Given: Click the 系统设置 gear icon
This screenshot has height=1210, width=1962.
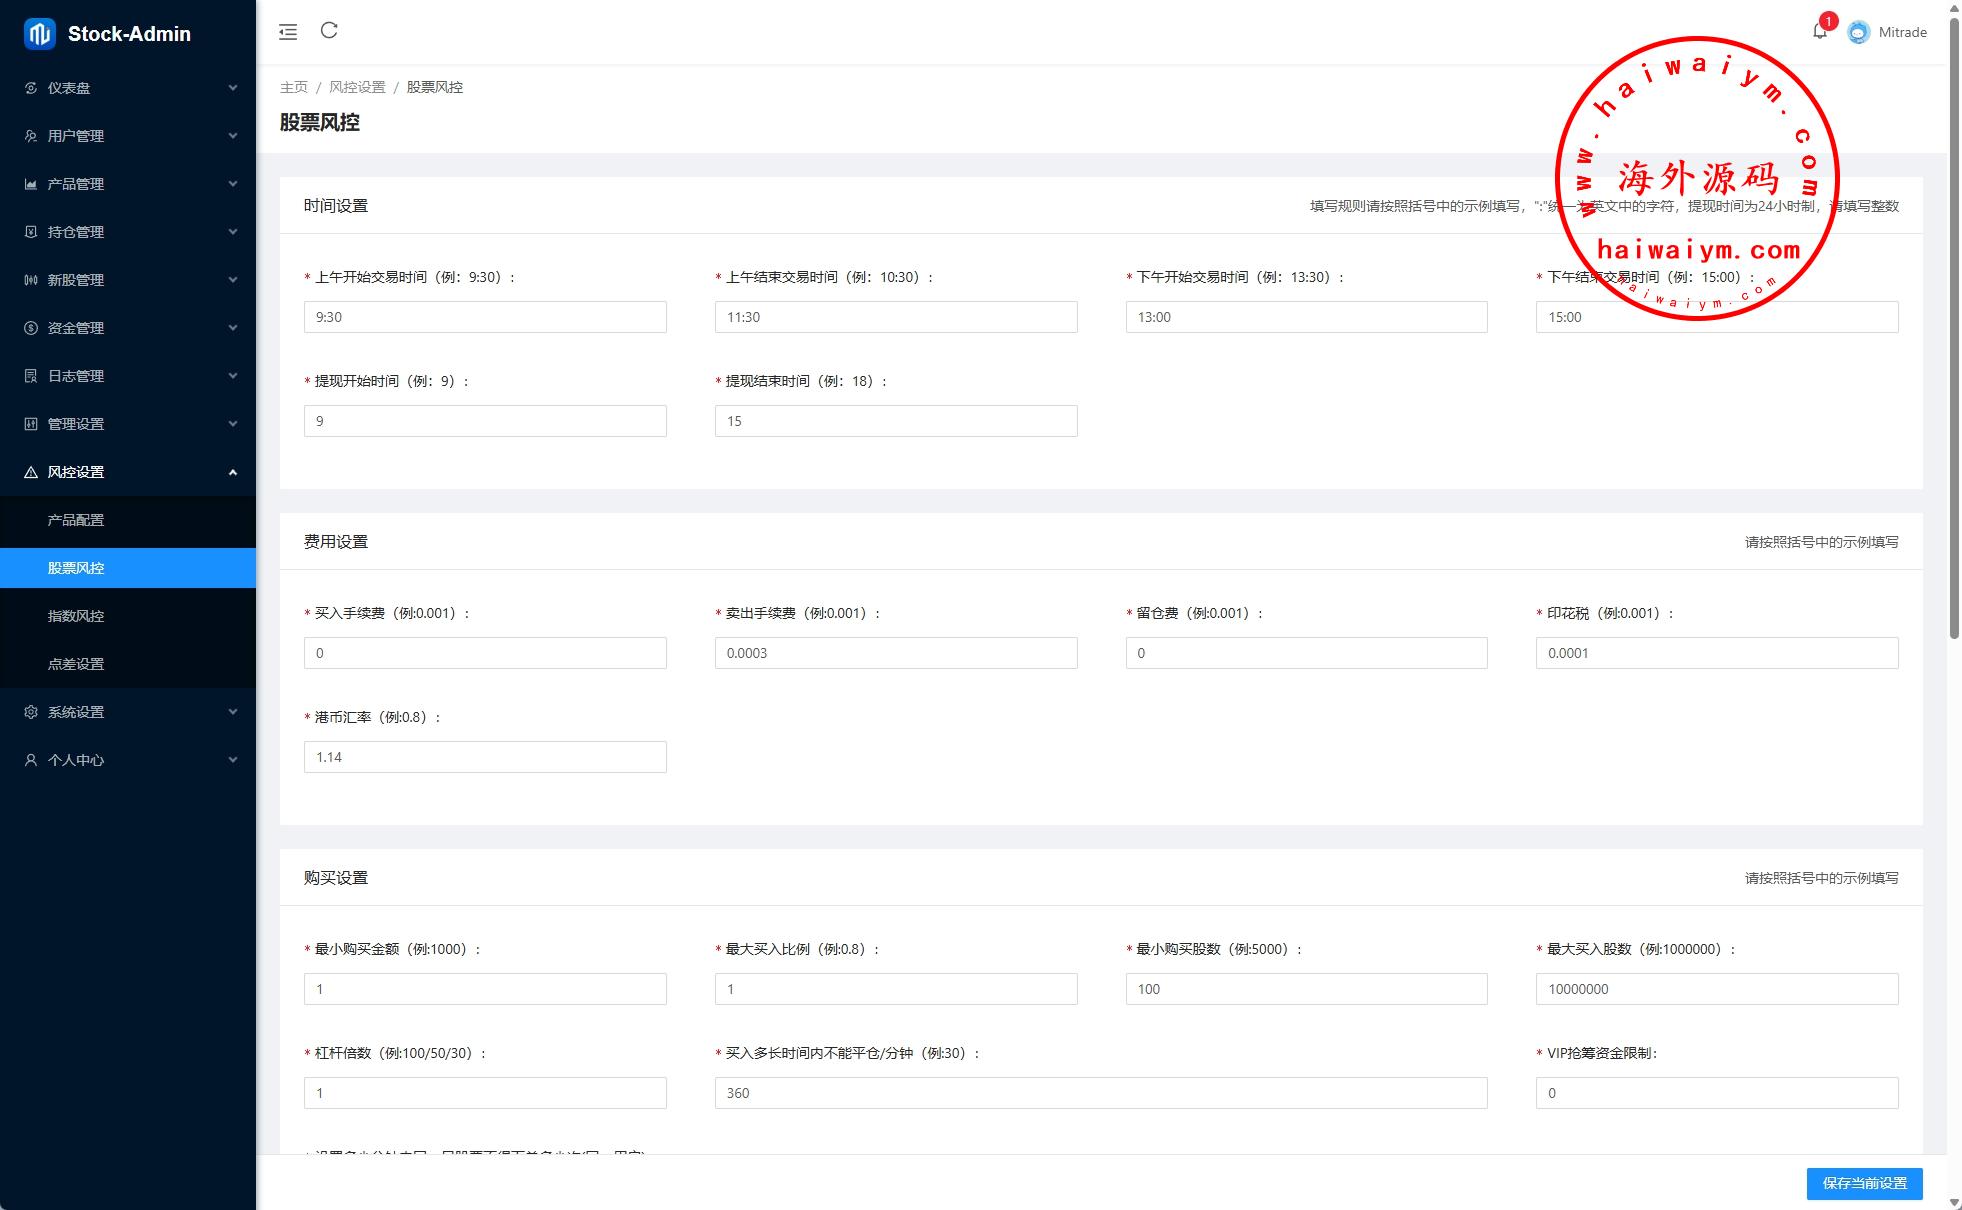Looking at the screenshot, I should 31,712.
